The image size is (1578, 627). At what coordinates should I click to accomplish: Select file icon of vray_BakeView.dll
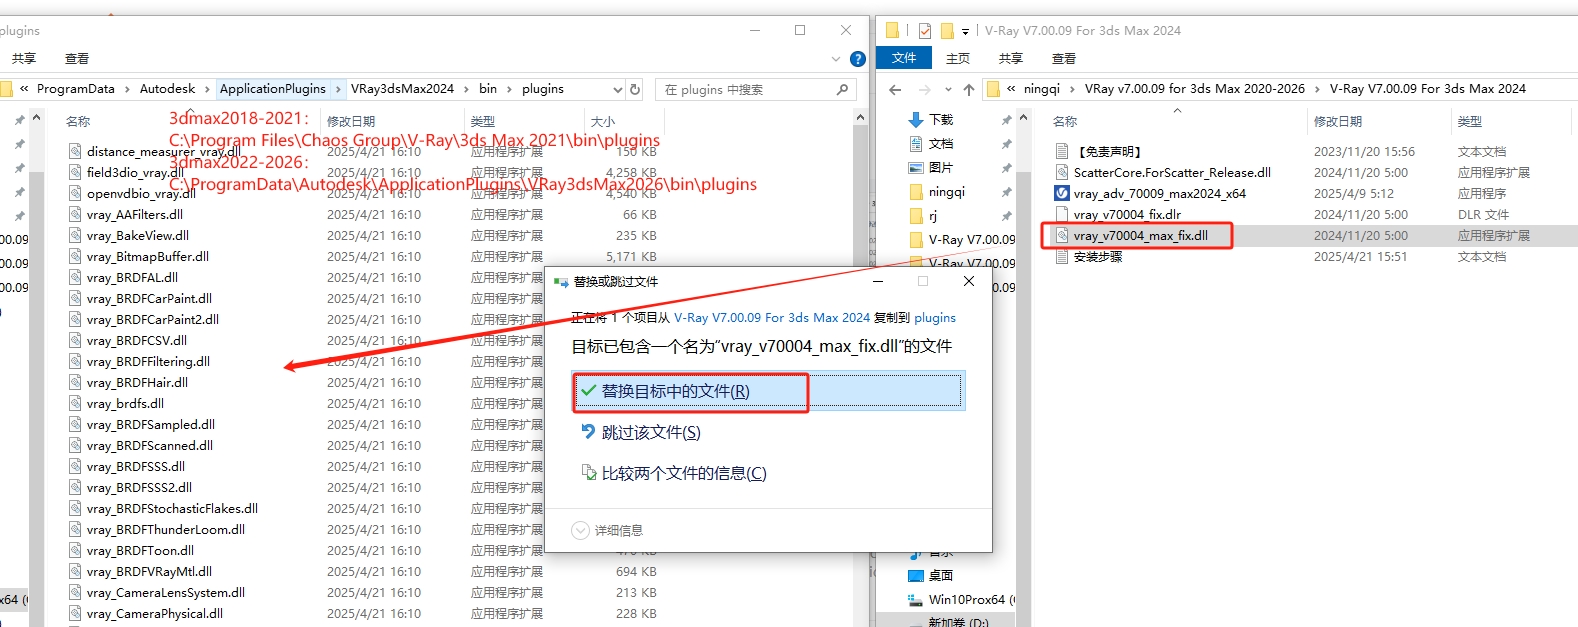(x=75, y=235)
